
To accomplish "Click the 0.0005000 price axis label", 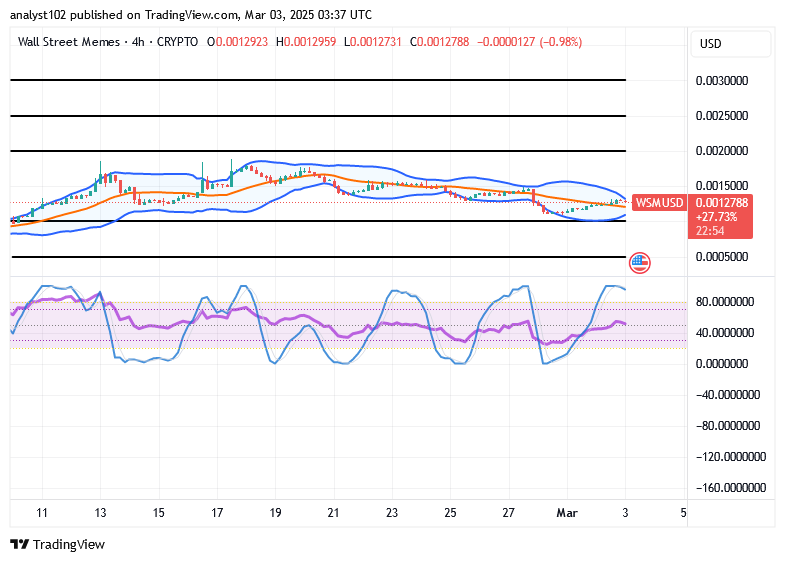I will pyautogui.click(x=722, y=257).
